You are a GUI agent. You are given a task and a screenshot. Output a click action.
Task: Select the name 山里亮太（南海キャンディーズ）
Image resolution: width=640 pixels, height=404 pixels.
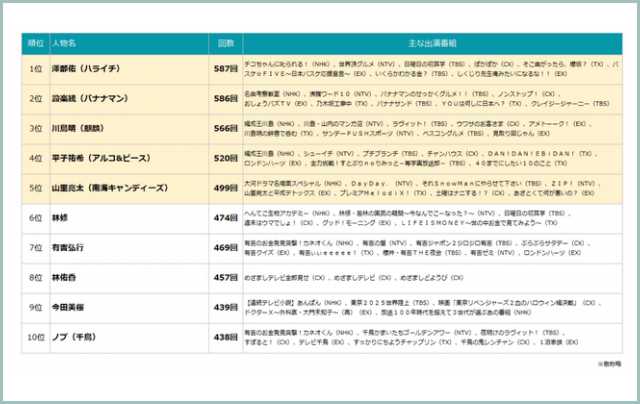tap(110, 187)
